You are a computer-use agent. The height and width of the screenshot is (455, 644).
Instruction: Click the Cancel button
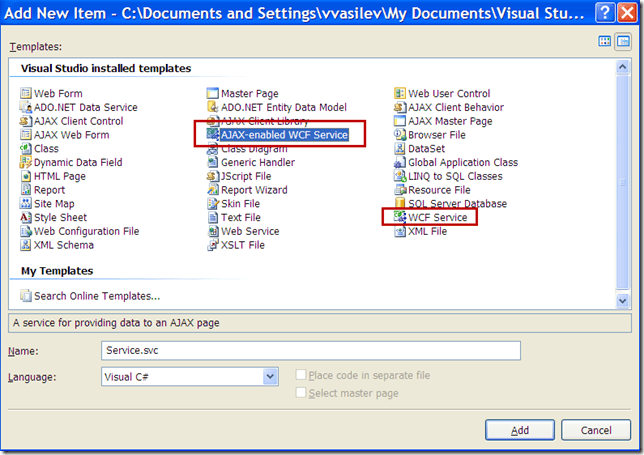click(x=596, y=430)
